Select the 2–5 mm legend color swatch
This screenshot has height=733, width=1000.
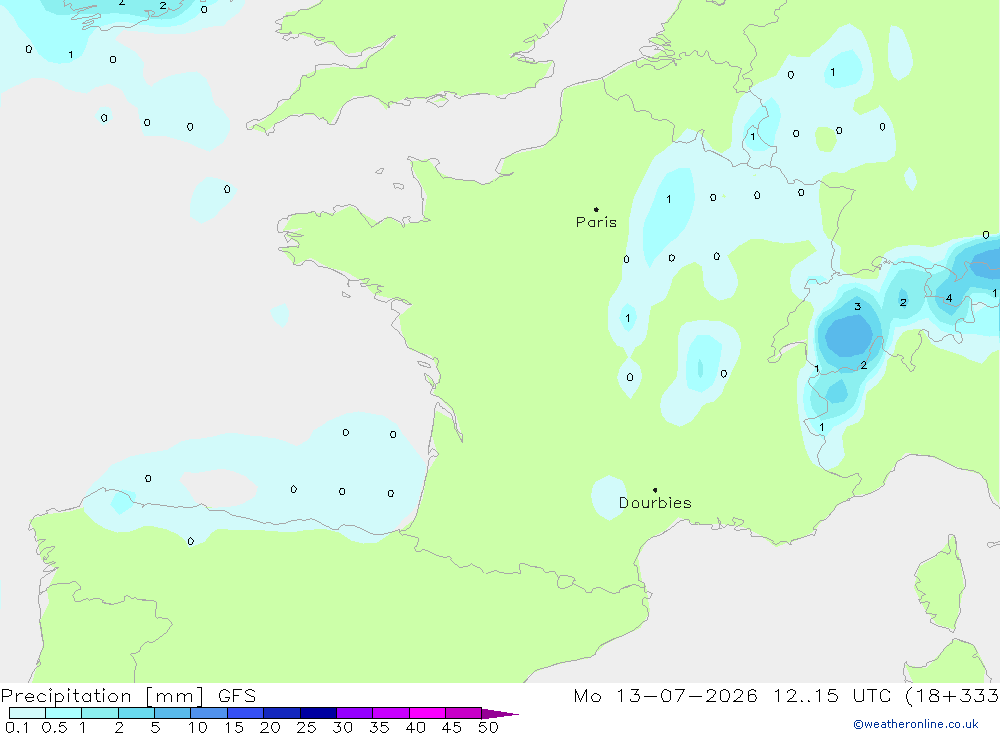(x=136, y=713)
